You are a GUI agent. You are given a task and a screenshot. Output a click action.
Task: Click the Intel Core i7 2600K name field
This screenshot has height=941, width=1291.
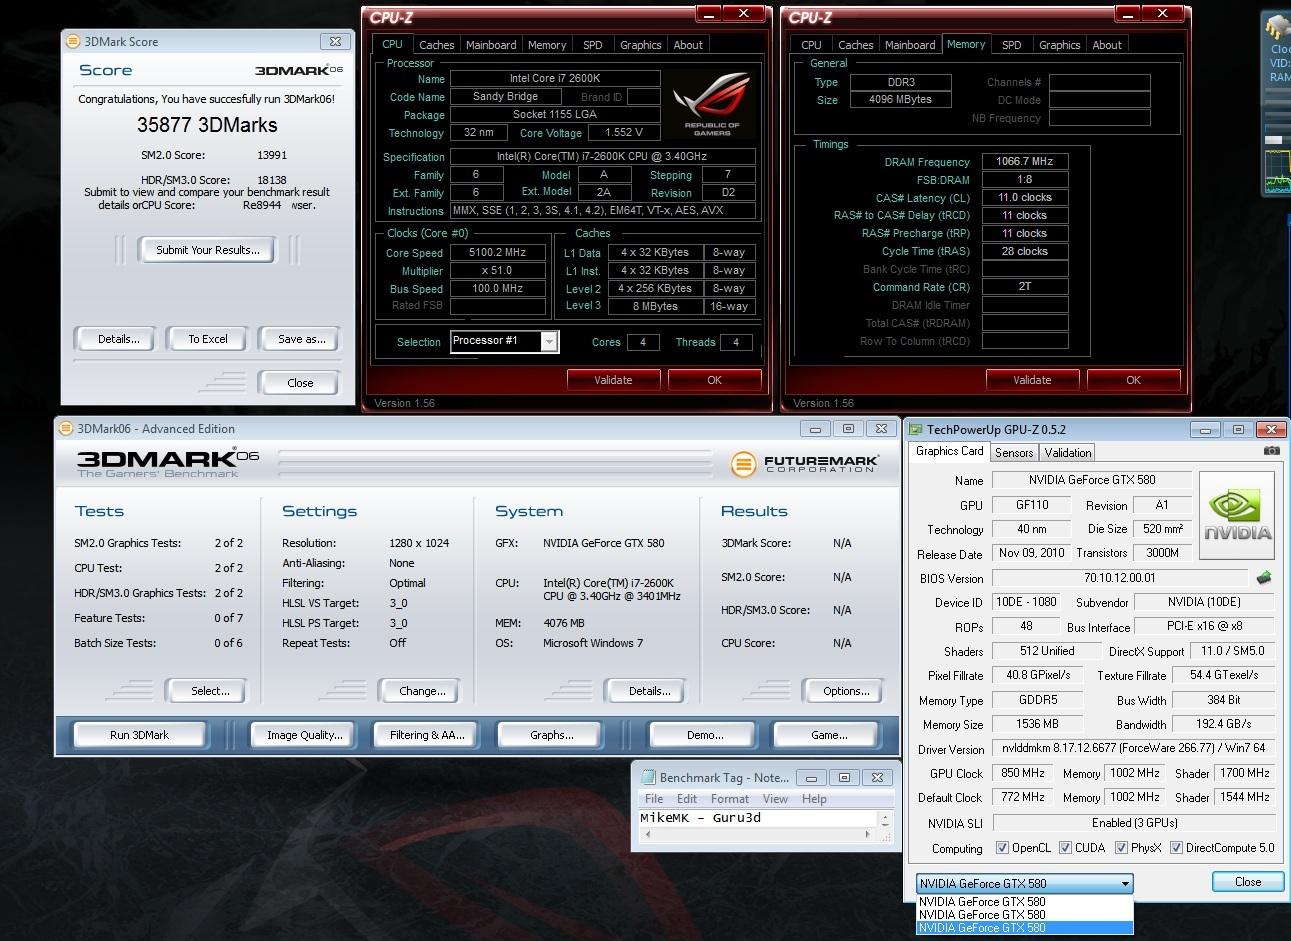click(555, 78)
